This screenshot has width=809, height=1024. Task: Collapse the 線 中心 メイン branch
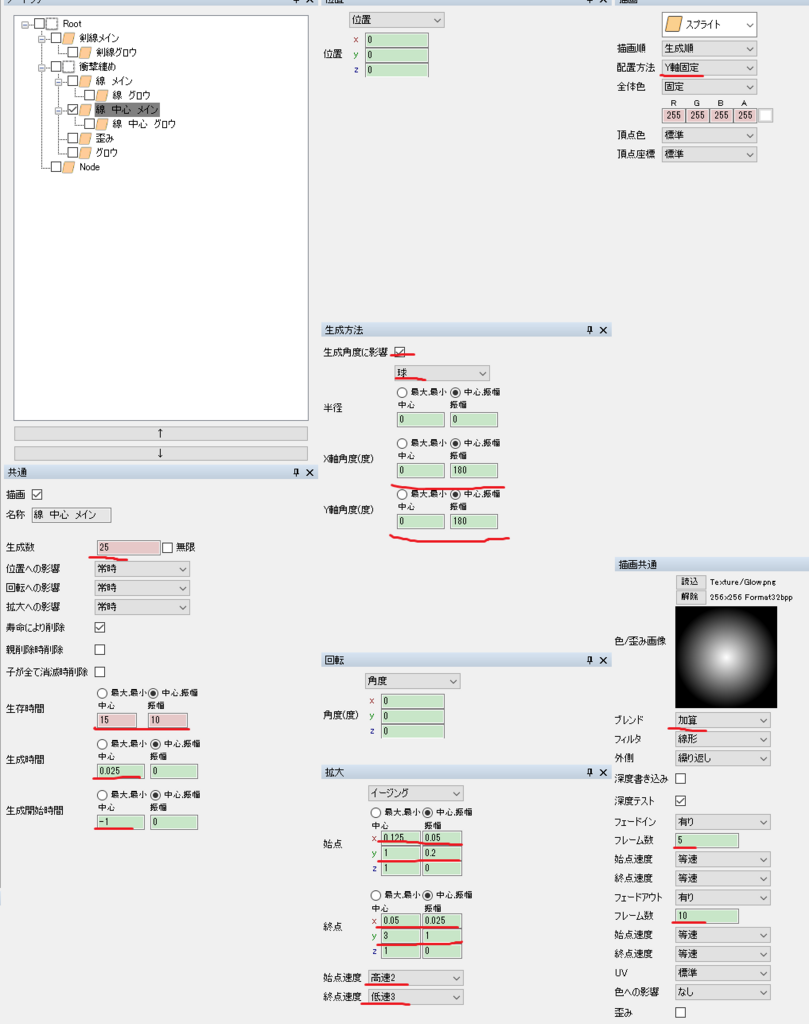coord(59,110)
